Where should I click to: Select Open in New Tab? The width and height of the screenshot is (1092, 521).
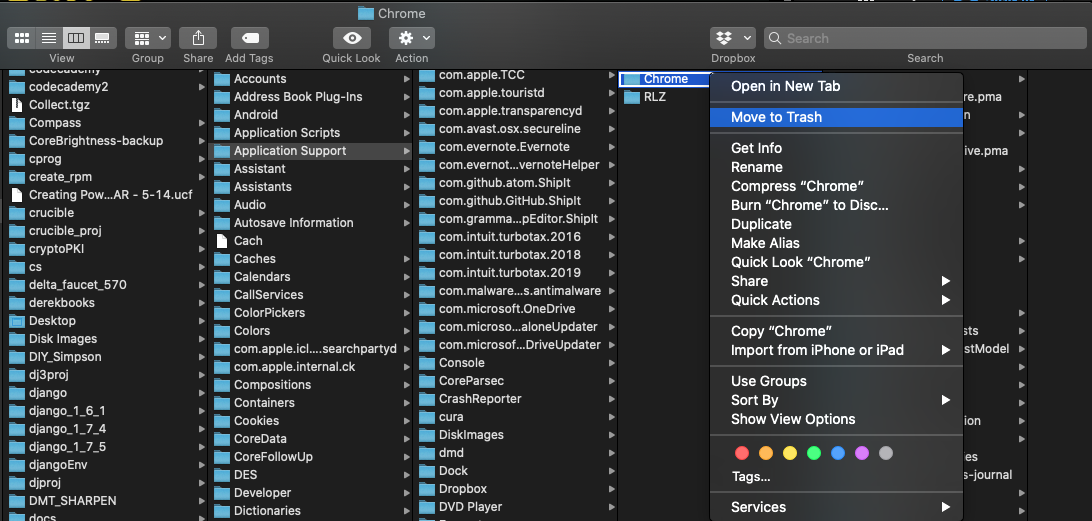836,86
